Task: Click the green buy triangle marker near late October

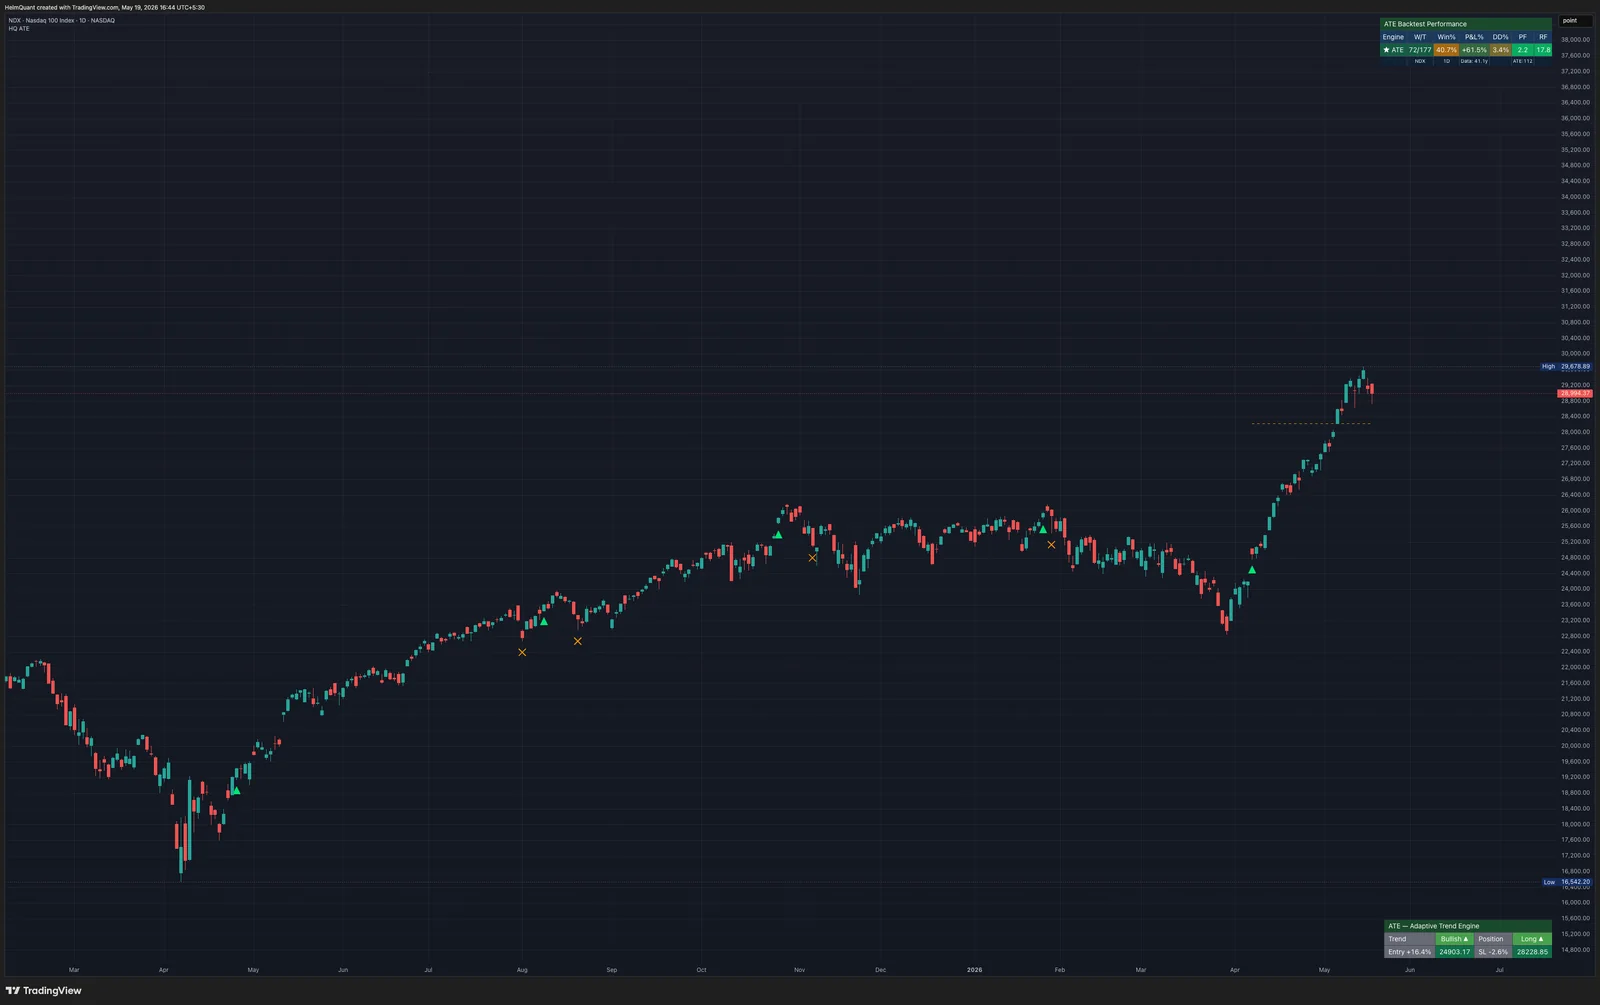Action: click(777, 535)
